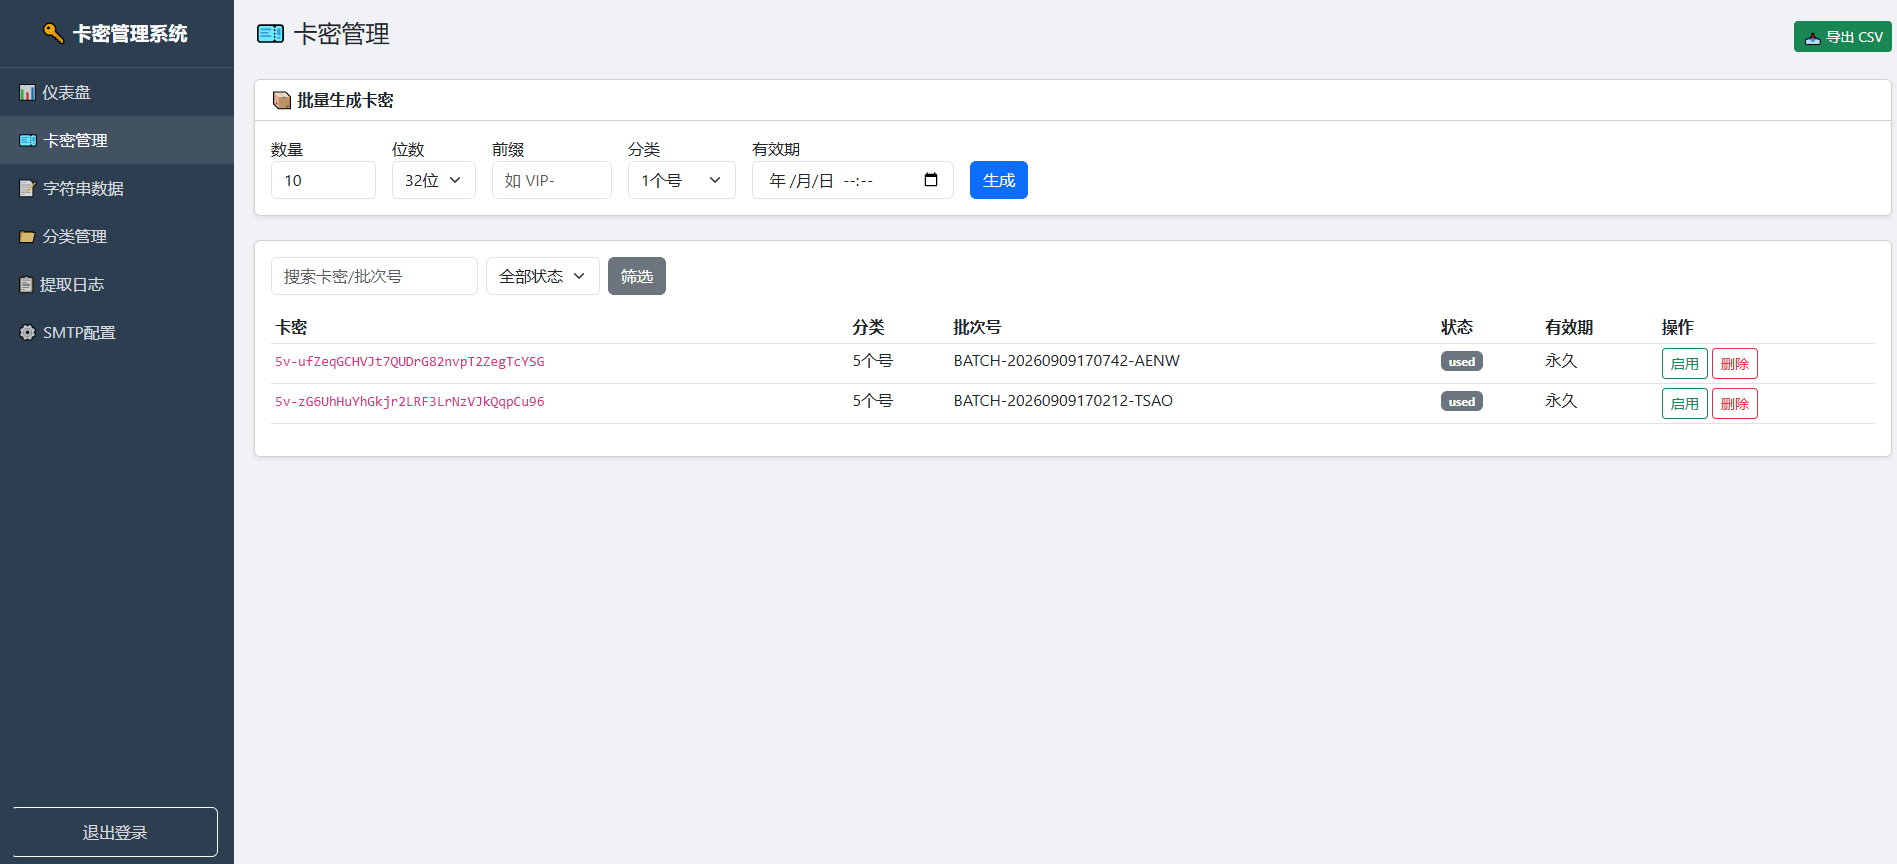Click the 筛选 filter button
1897x864 pixels.
point(637,276)
